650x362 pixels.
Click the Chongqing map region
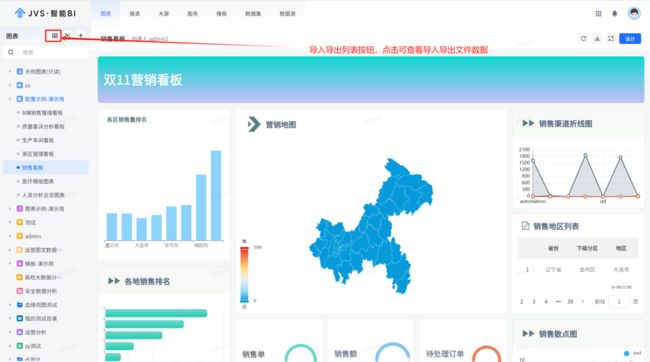coord(371,226)
